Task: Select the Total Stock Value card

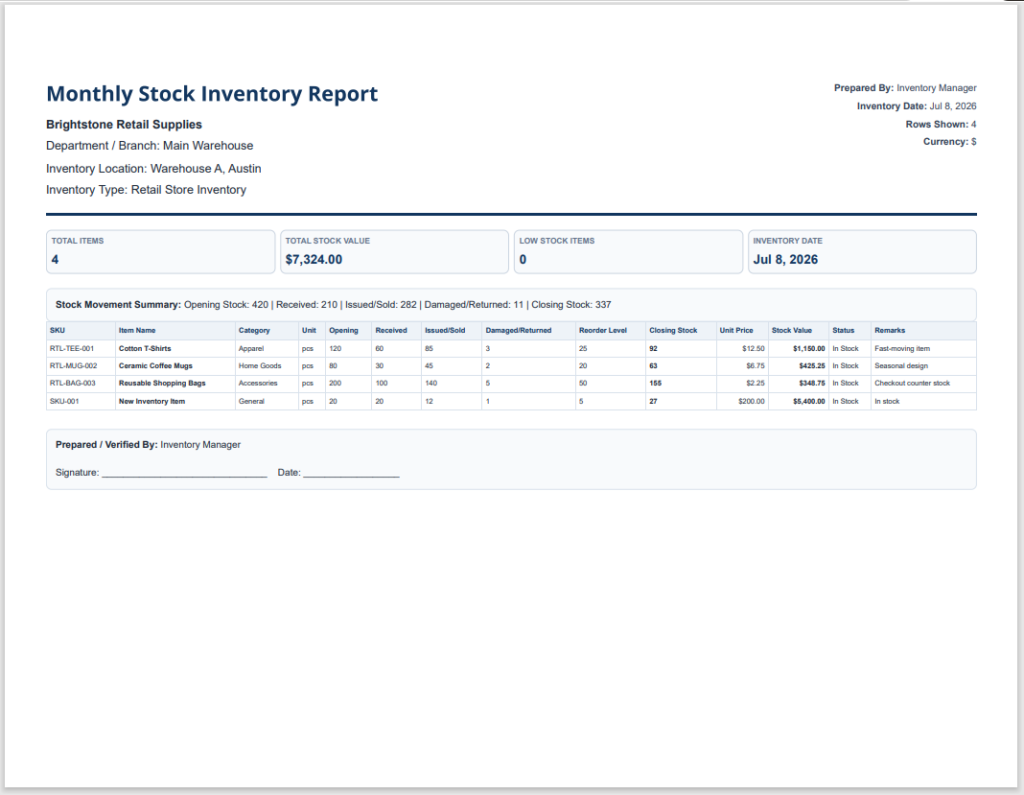Action: point(394,251)
